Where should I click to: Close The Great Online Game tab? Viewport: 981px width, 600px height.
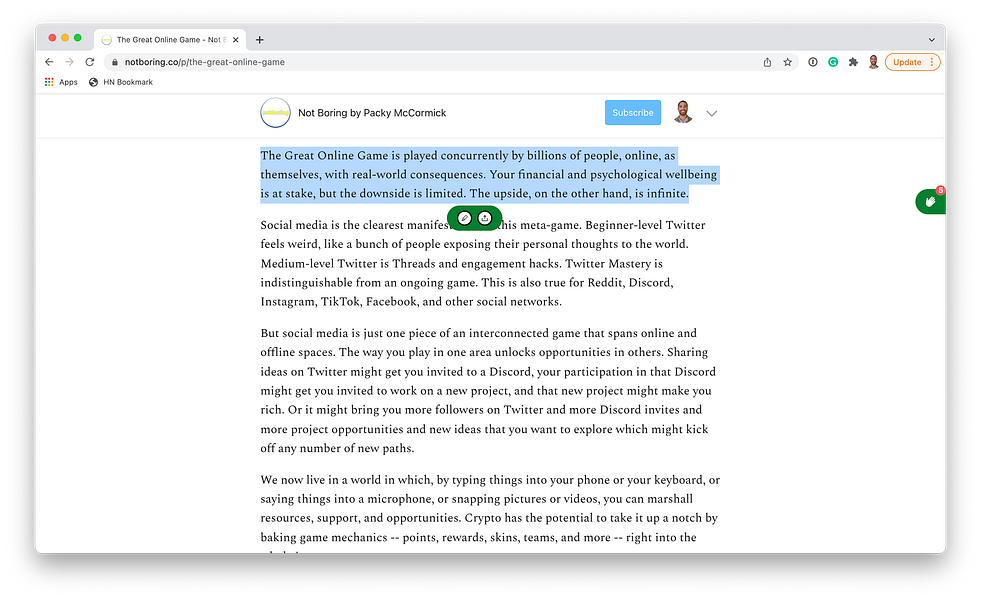tap(235, 39)
